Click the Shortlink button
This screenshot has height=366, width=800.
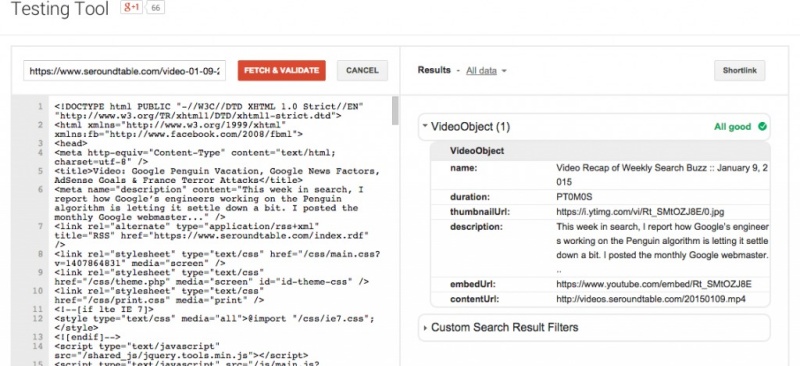[x=739, y=70]
